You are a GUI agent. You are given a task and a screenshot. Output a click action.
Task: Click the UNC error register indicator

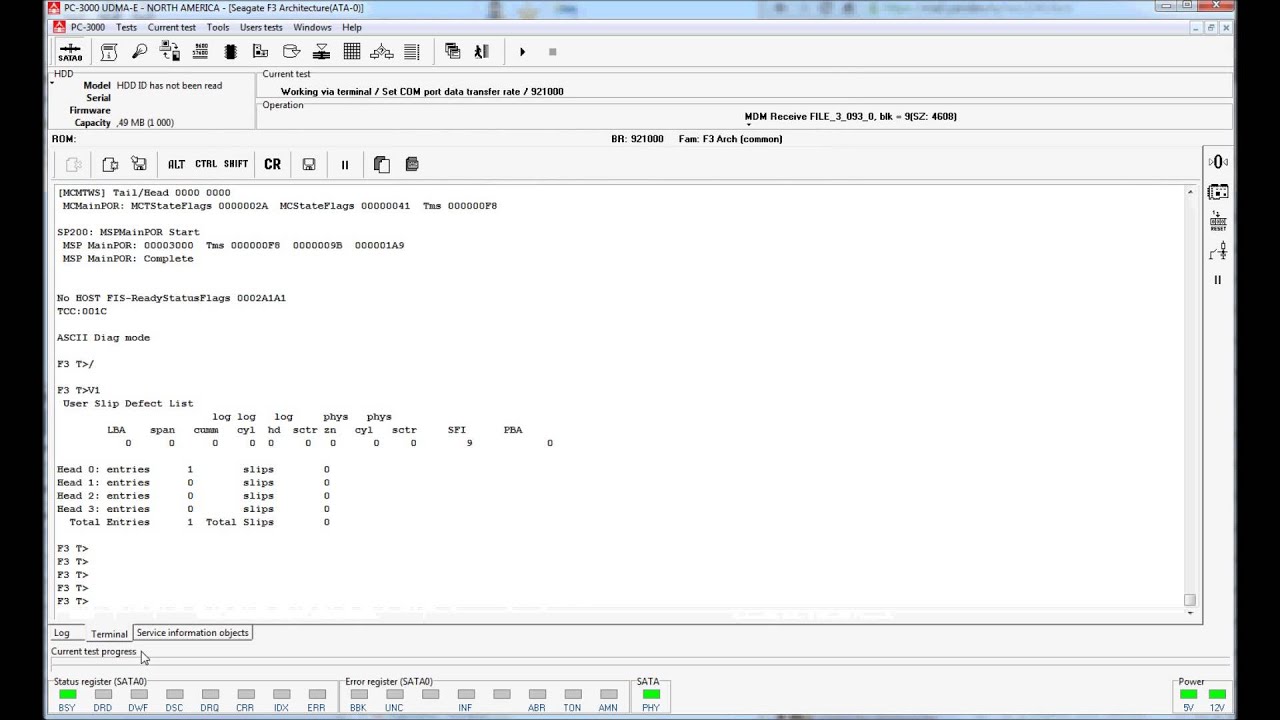[x=394, y=694]
